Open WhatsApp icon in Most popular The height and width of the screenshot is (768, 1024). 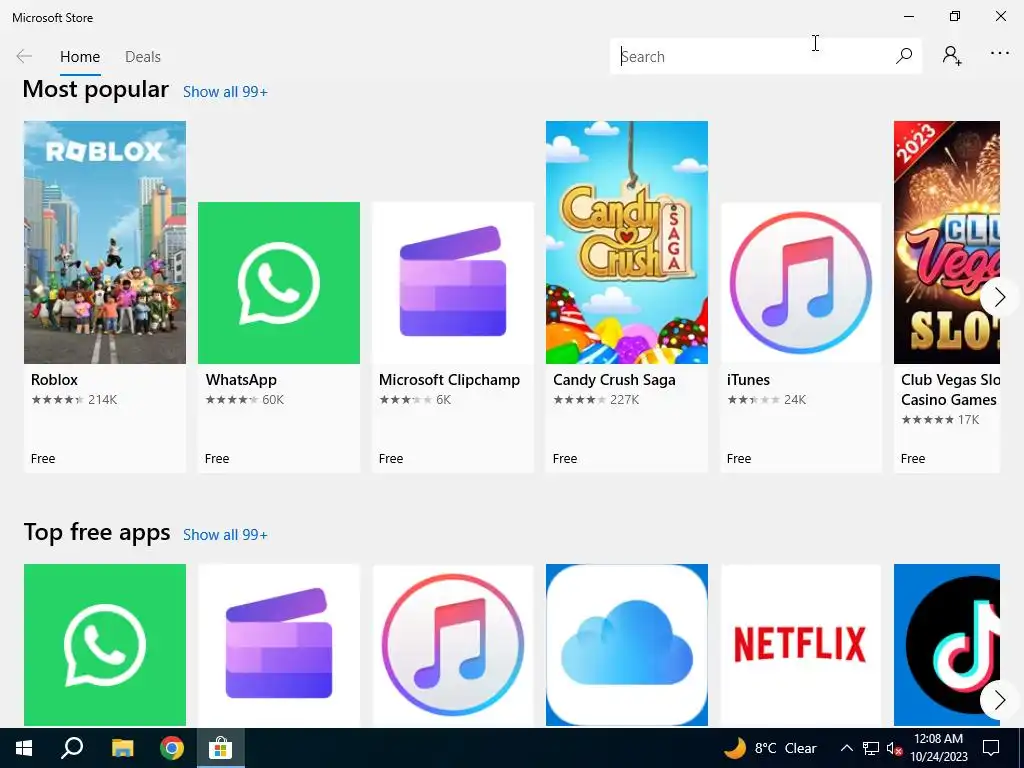(x=279, y=283)
